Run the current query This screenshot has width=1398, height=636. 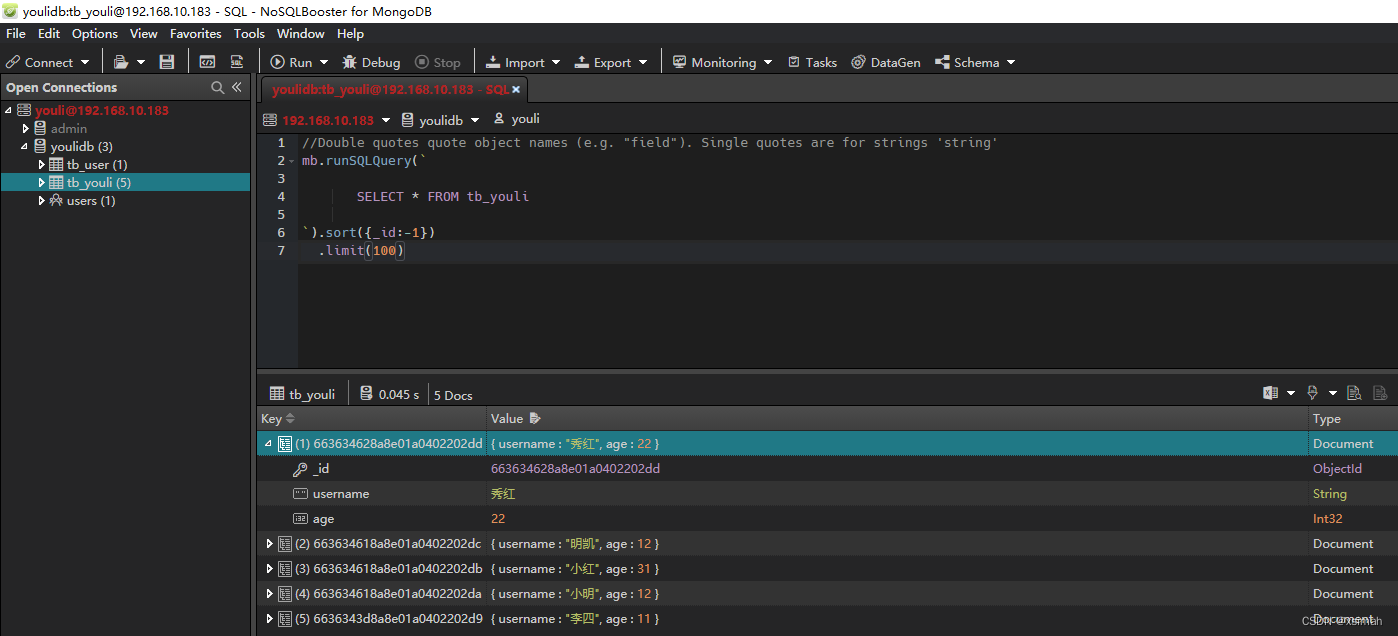pyautogui.click(x=291, y=62)
